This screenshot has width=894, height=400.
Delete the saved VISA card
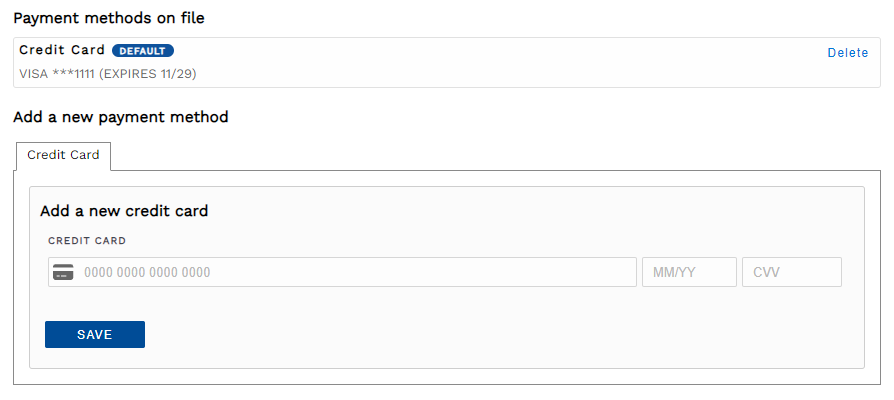pos(847,53)
